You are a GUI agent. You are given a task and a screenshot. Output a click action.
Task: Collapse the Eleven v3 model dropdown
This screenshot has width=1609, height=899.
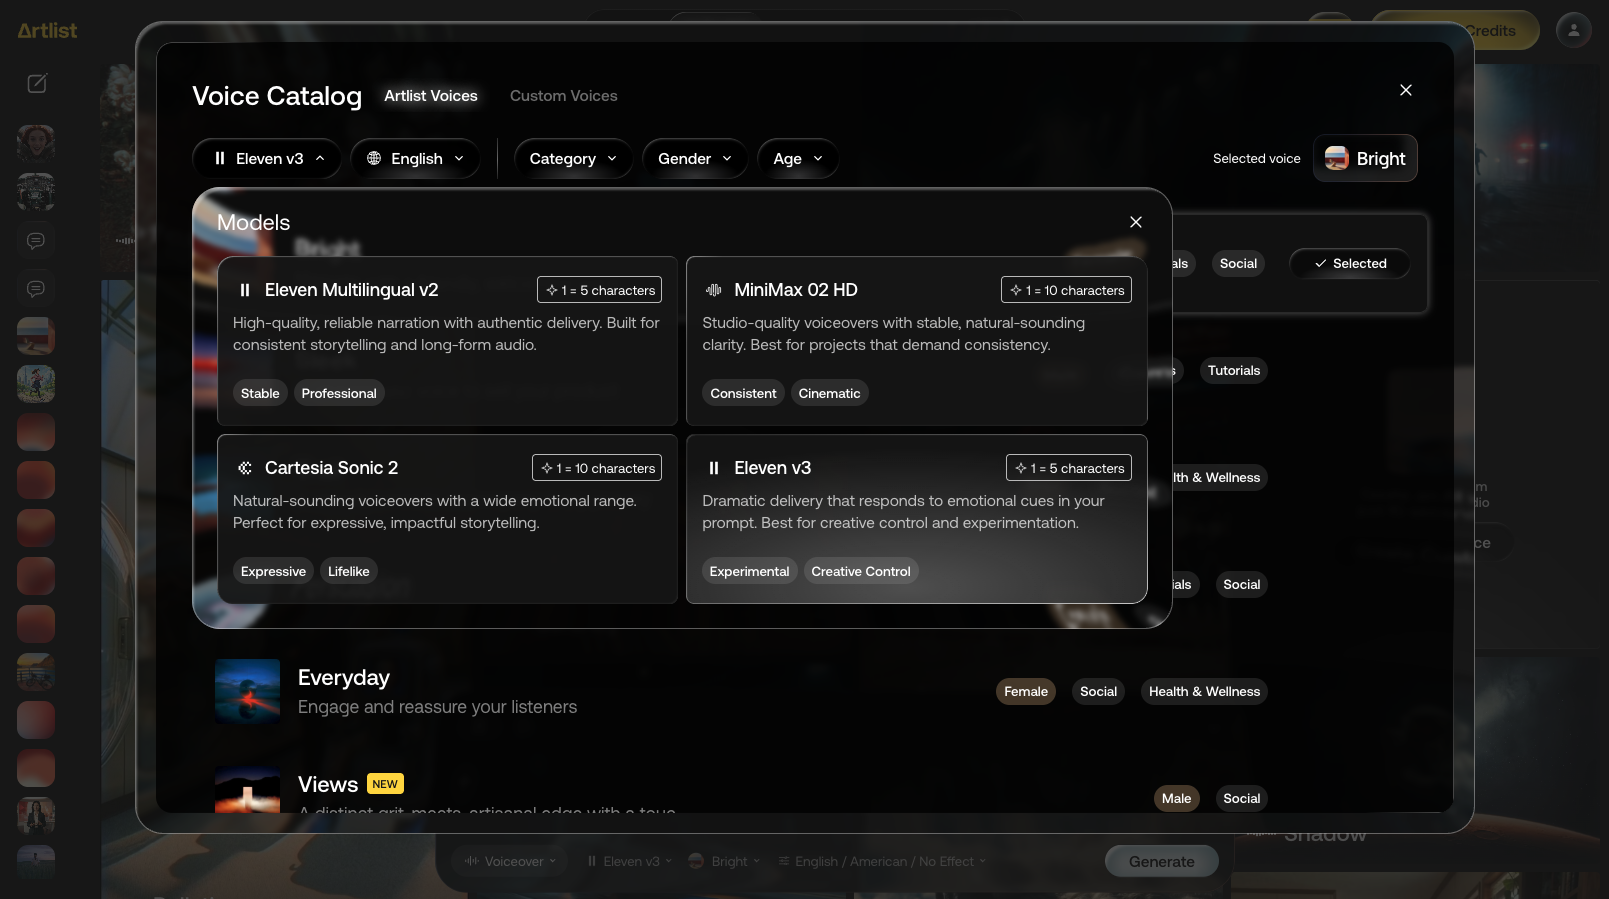267,158
